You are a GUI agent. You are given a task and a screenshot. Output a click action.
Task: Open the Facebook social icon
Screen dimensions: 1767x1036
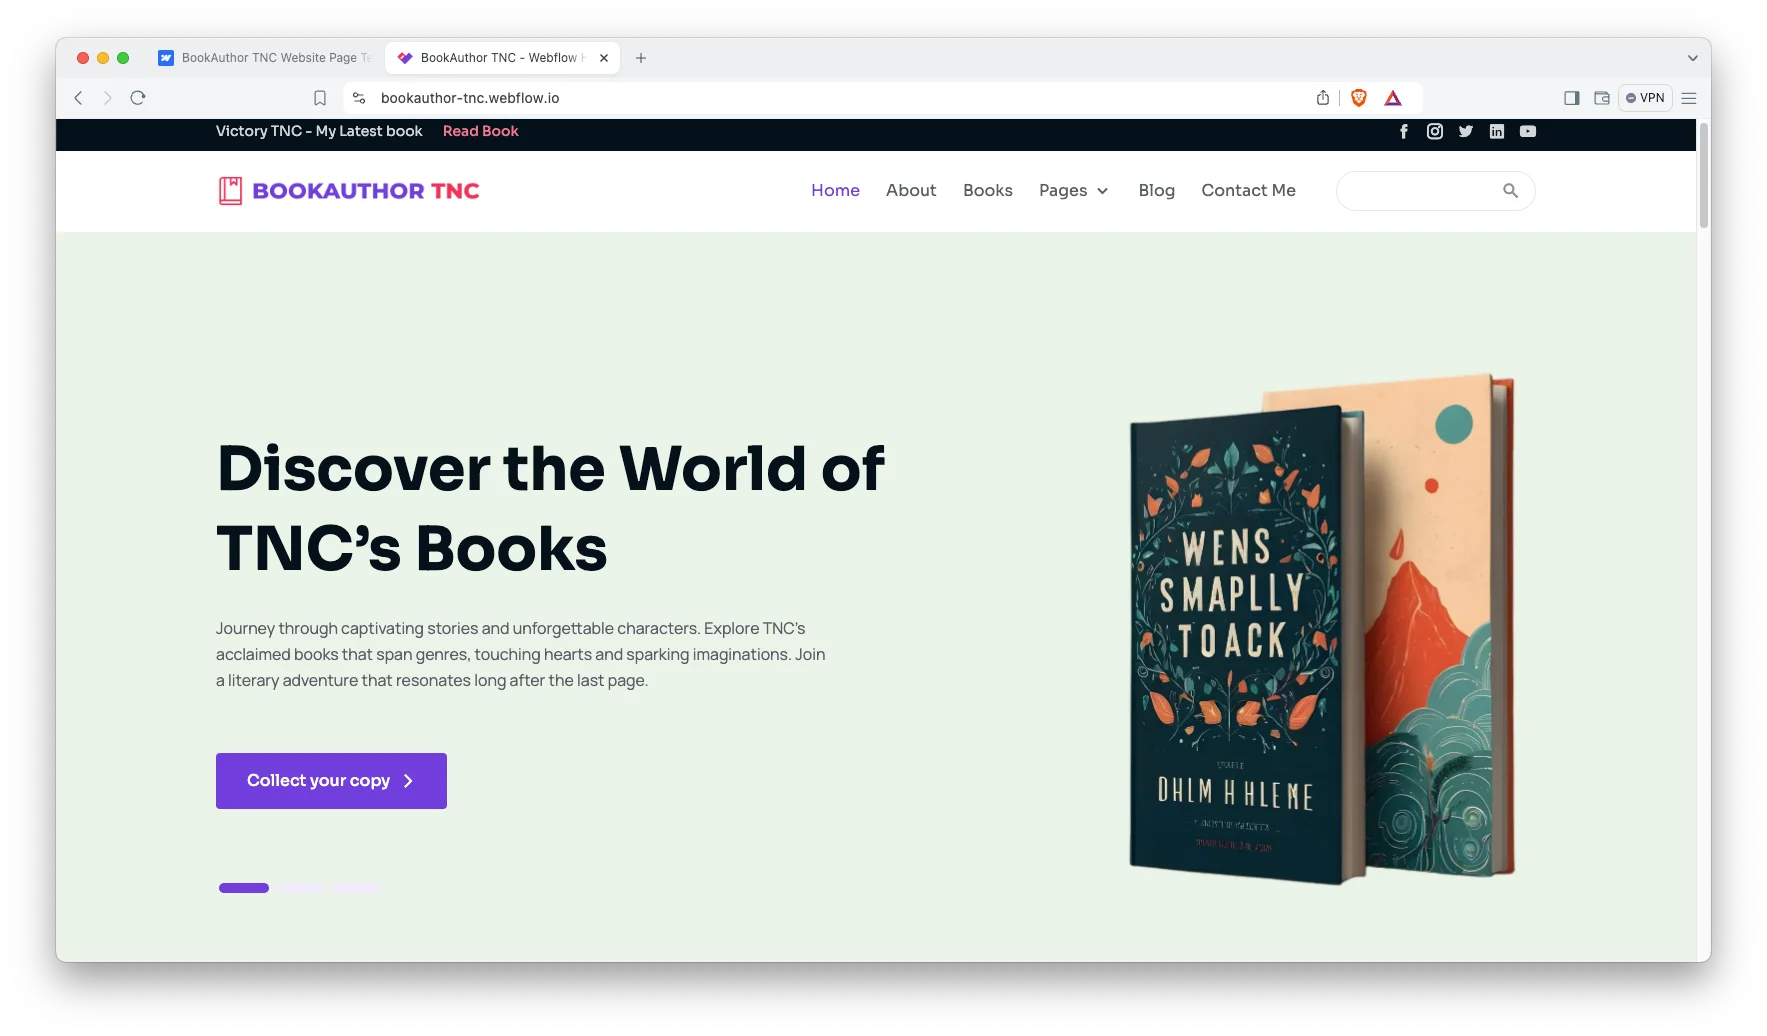pyautogui.click(x=1403, y=131)
